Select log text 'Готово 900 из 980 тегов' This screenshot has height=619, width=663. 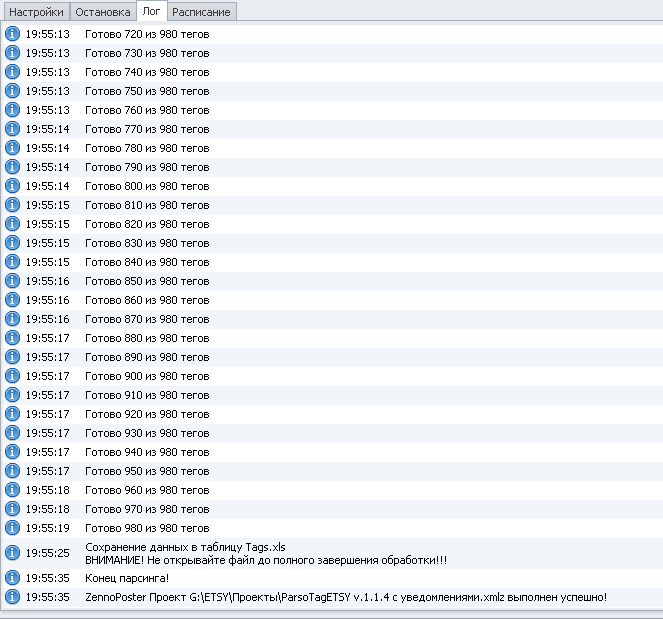[147, 376]
